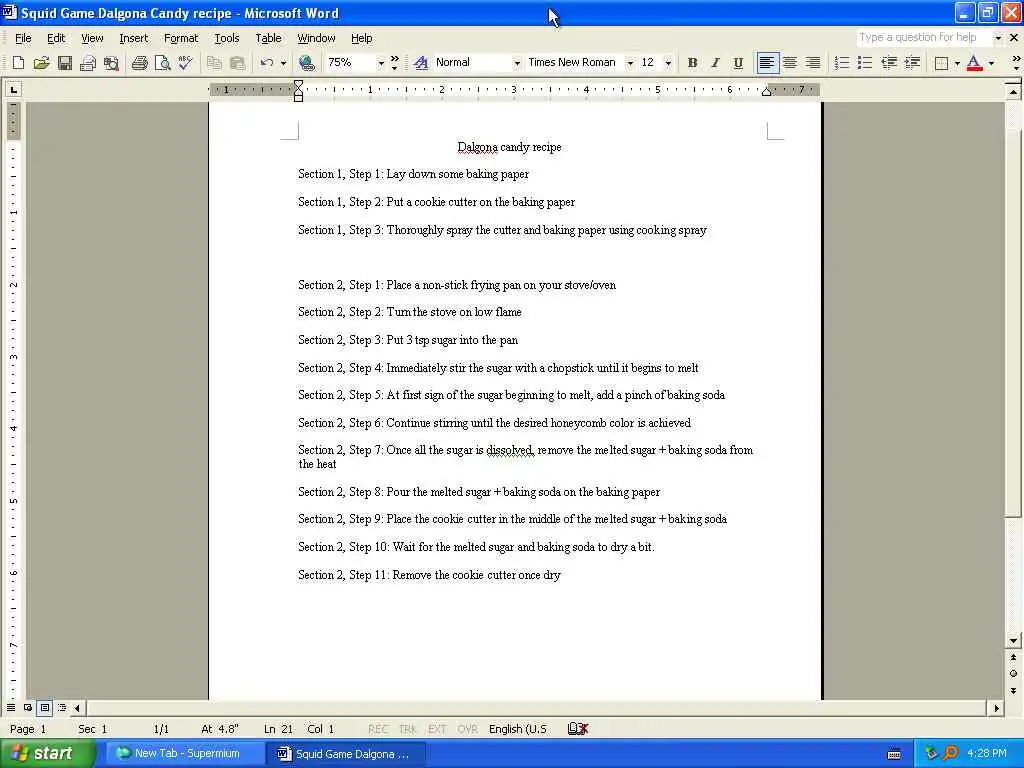Click the E-mail envelope toolbar icon

tap(88, 63)
